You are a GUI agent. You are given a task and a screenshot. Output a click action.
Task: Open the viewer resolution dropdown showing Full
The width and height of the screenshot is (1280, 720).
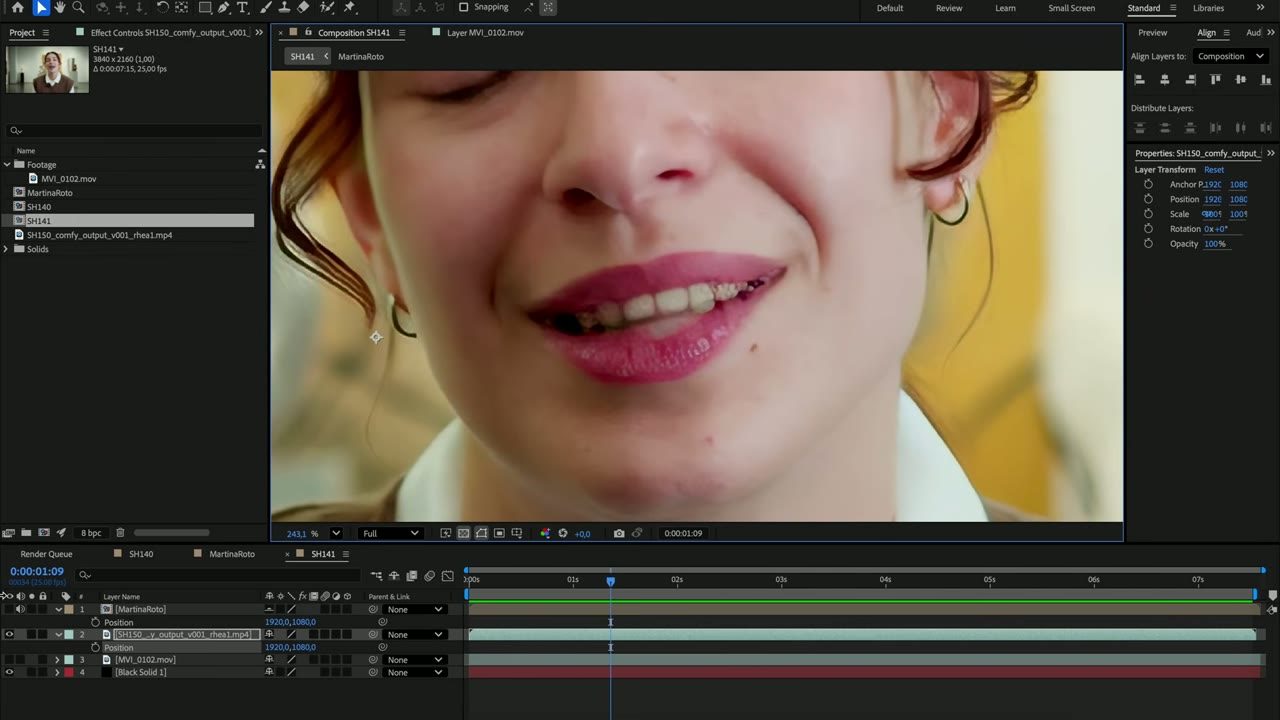(391, 533)
